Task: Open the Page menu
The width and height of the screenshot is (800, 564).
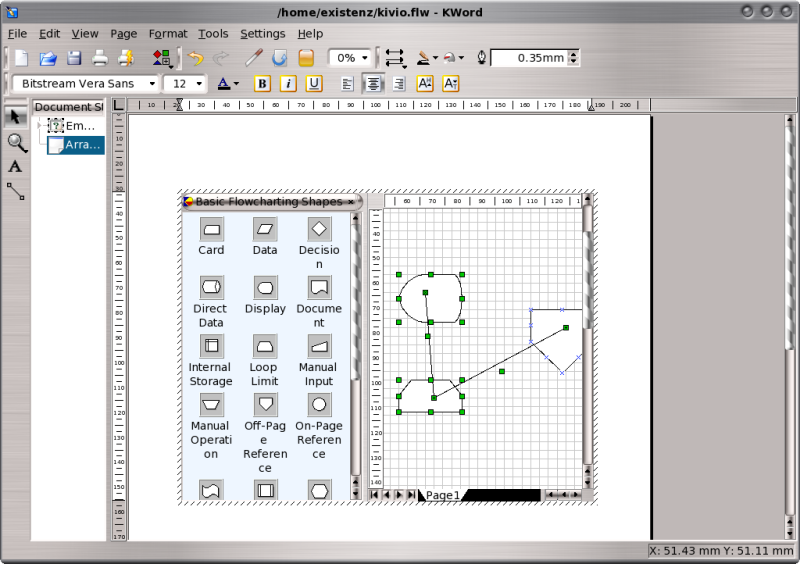Action: [x=123, y=34]
